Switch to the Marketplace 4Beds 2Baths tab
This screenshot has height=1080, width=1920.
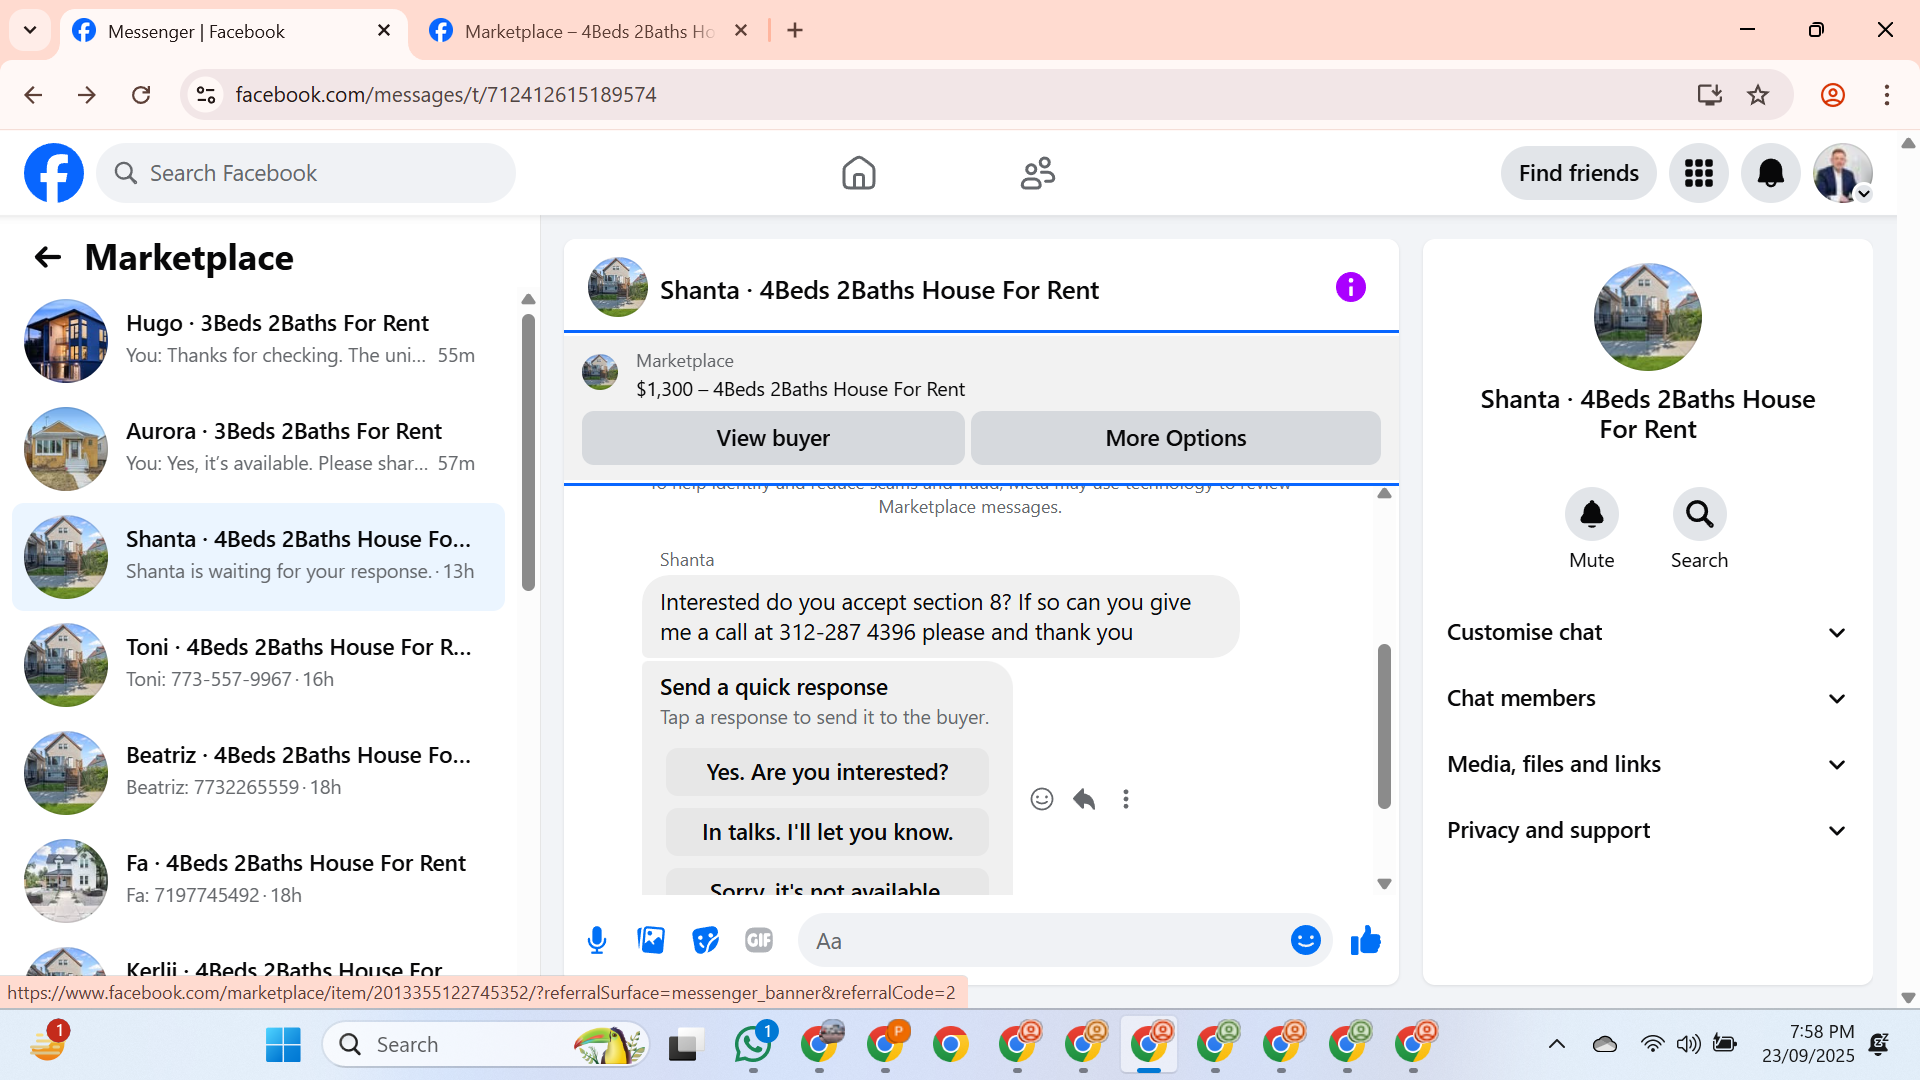590,32
